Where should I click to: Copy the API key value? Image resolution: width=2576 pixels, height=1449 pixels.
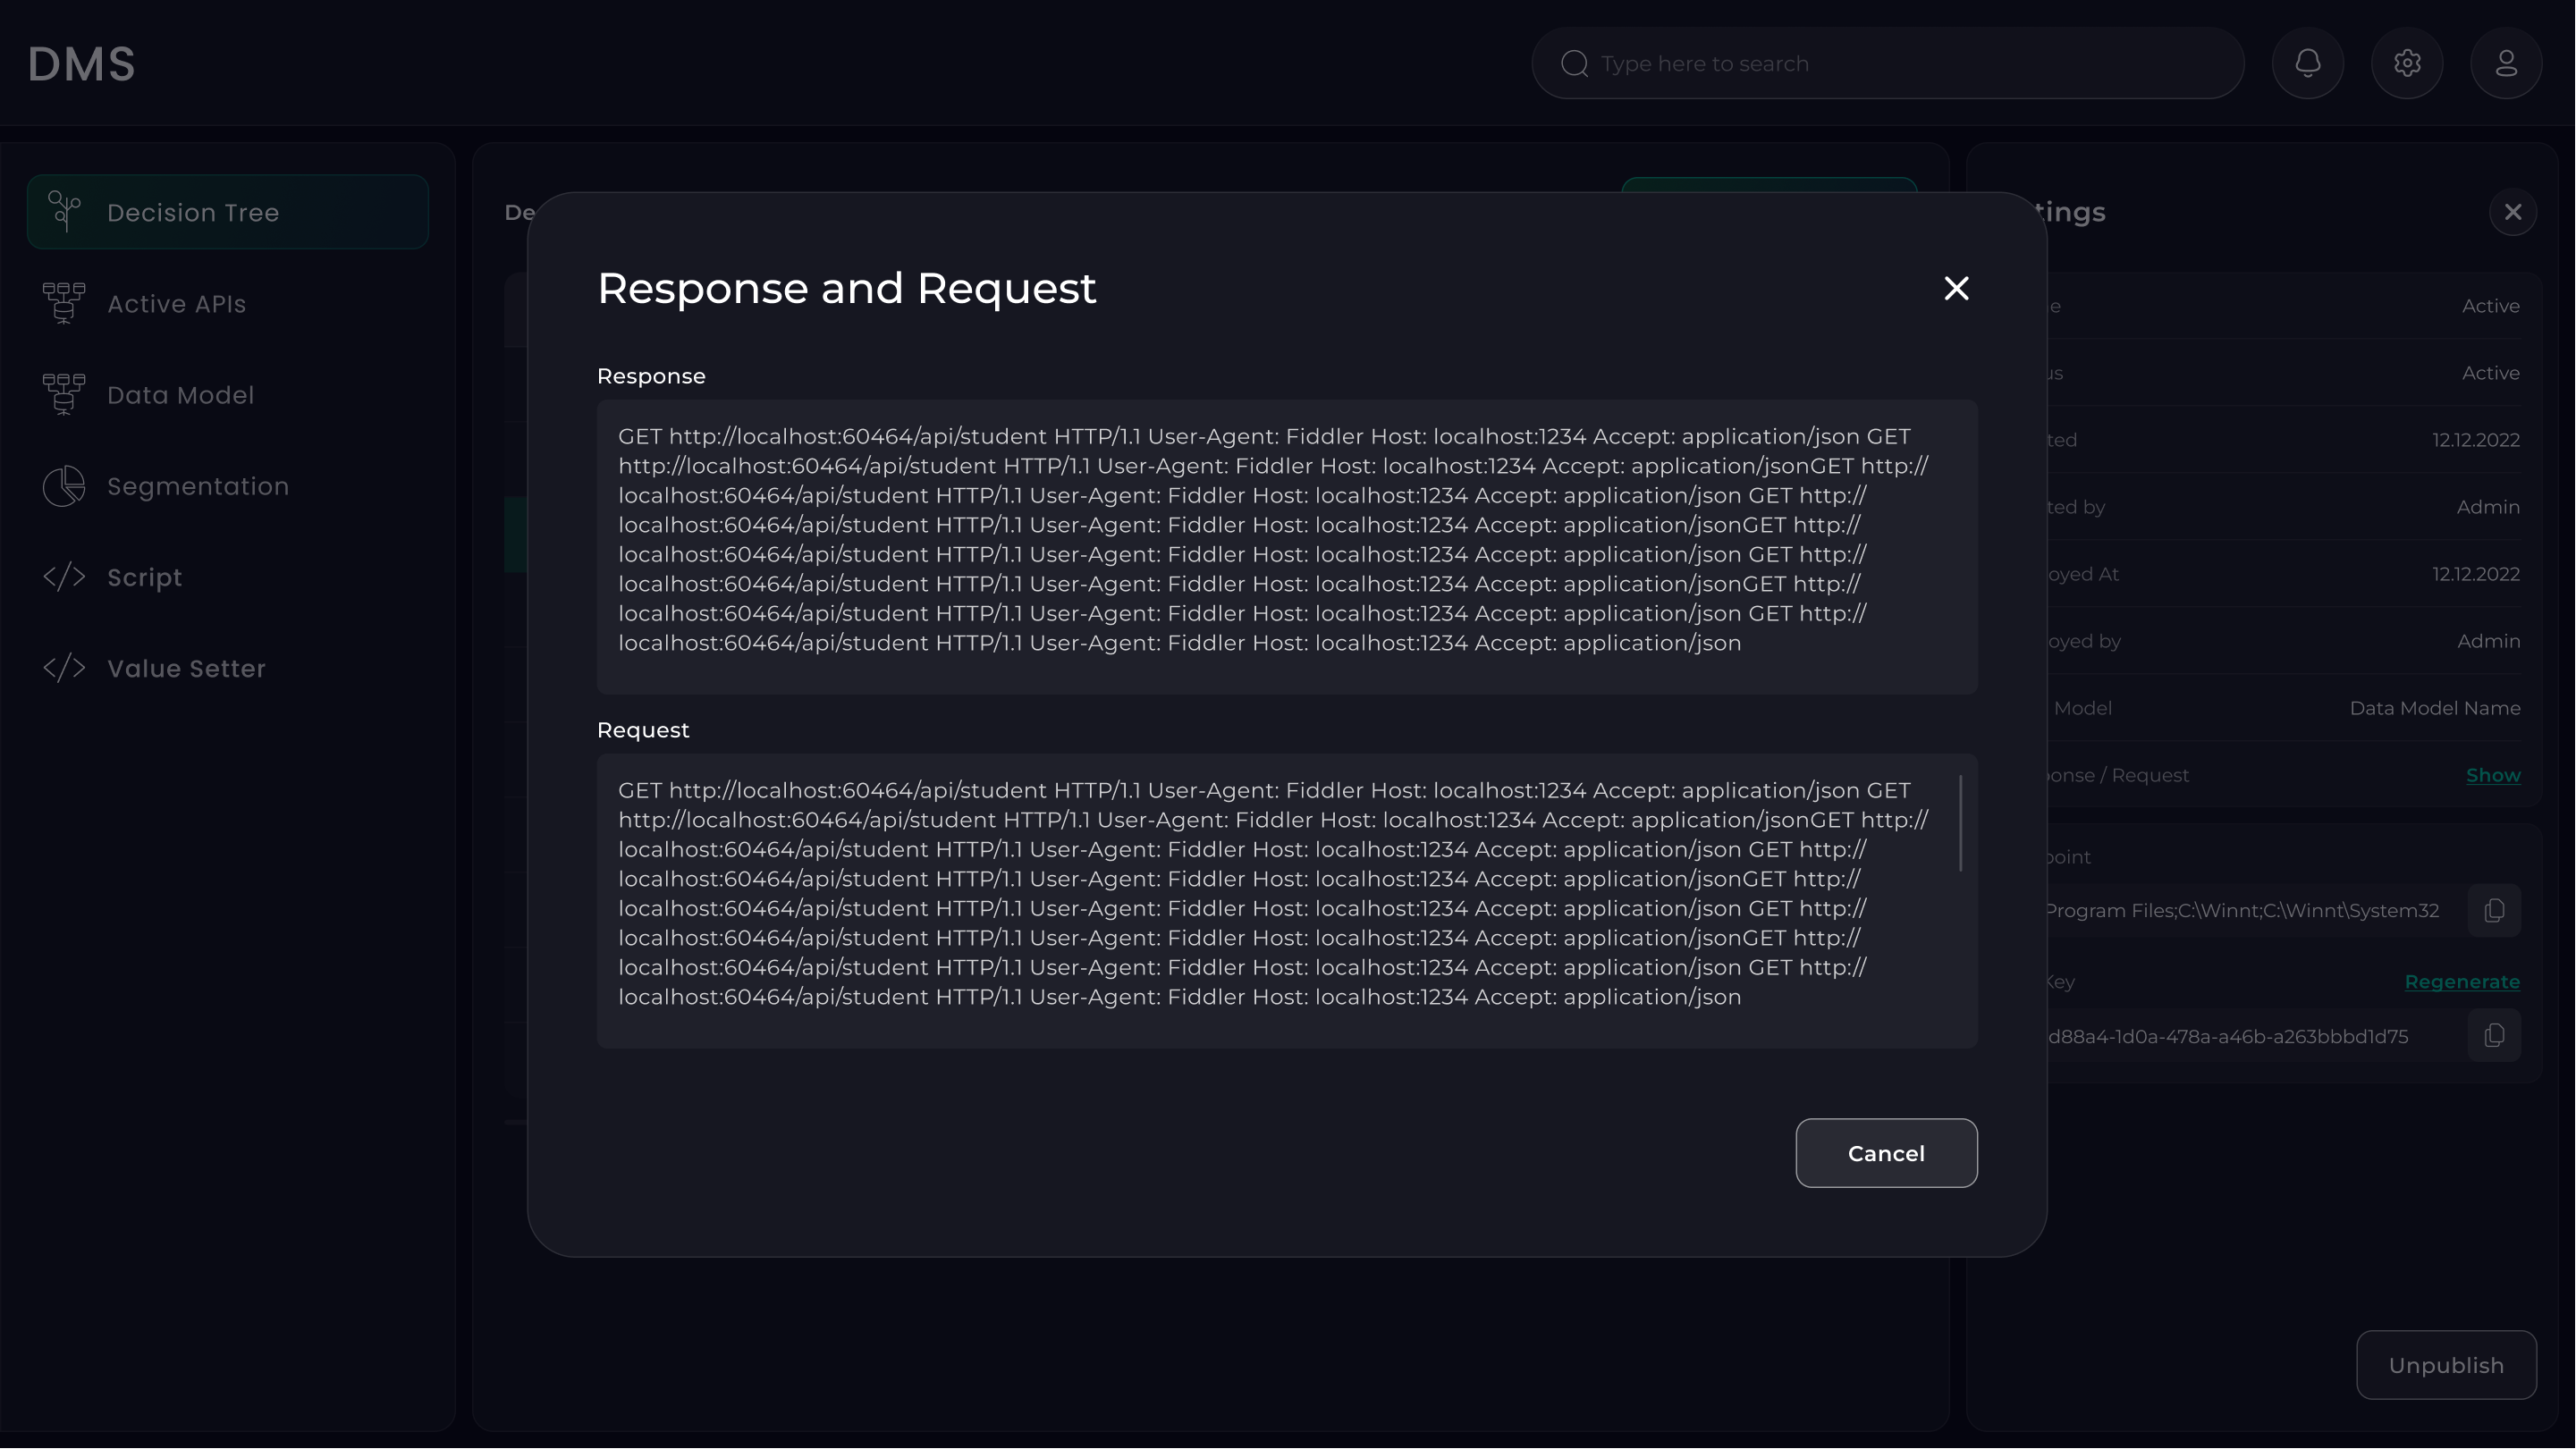(x=2493, y=1036)
